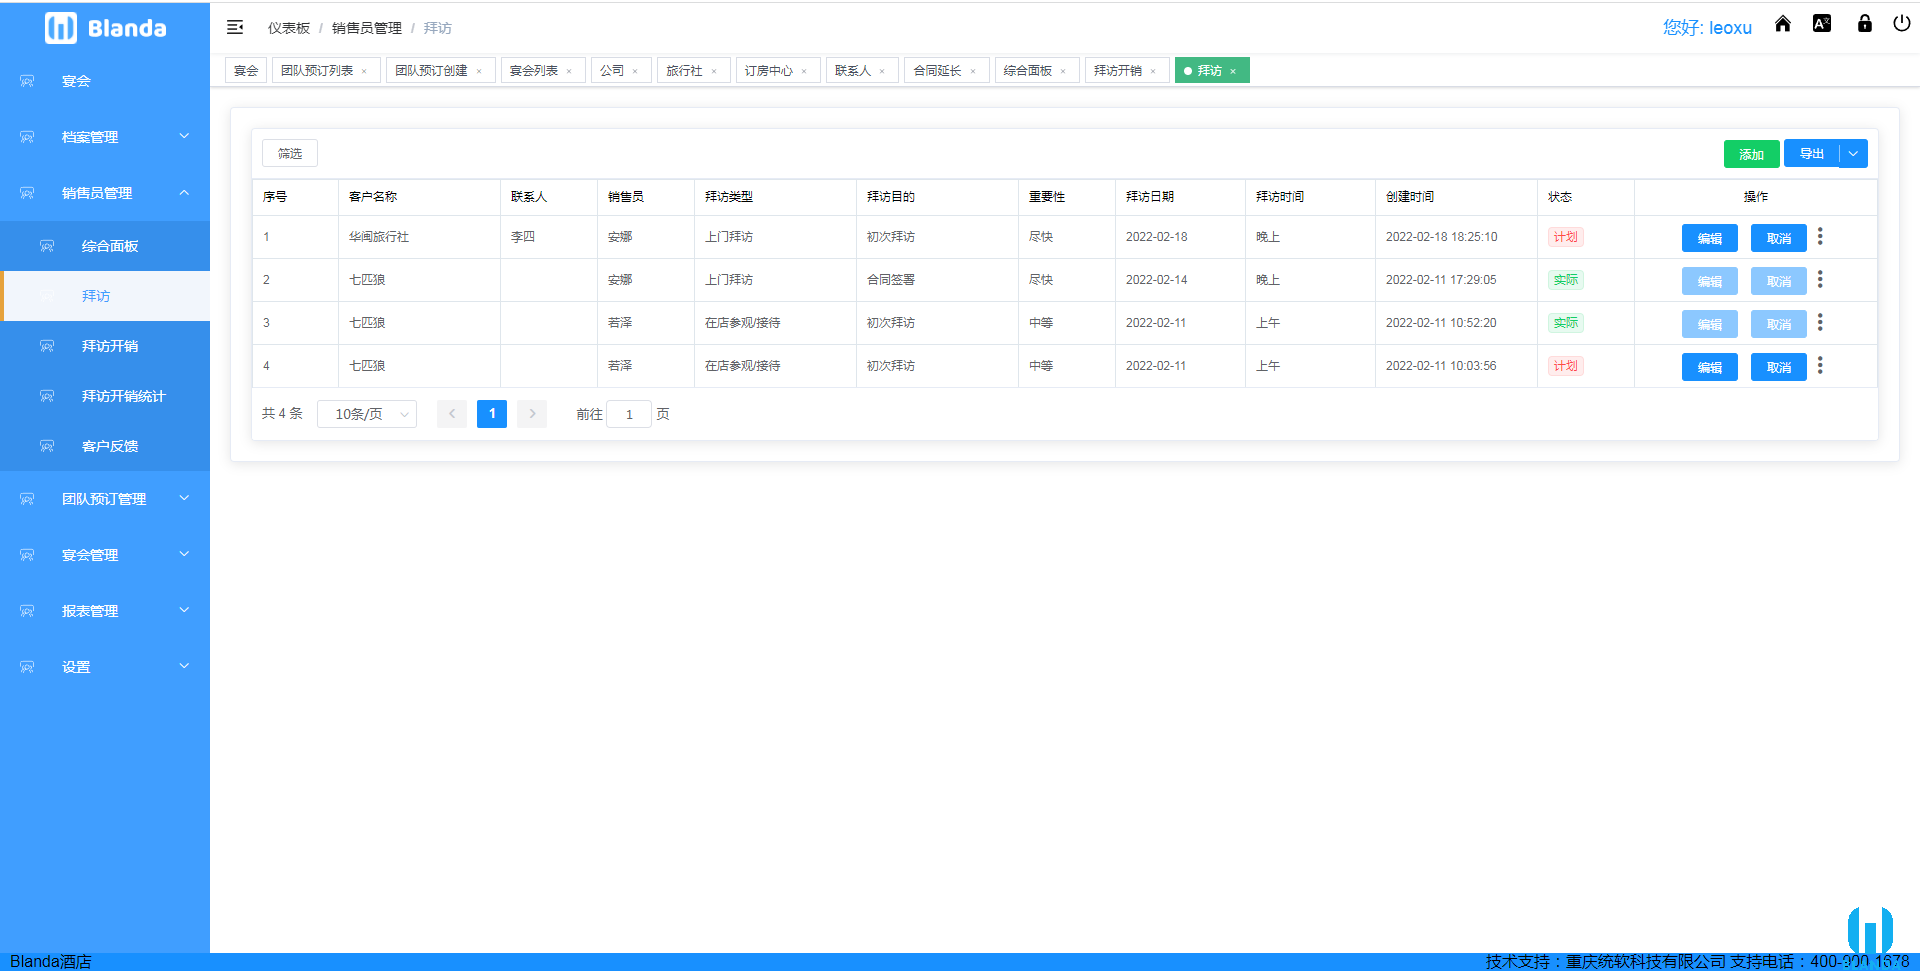
Task: Open the 10条/页 page size dropdown
Action: click(x=367, y=414)
